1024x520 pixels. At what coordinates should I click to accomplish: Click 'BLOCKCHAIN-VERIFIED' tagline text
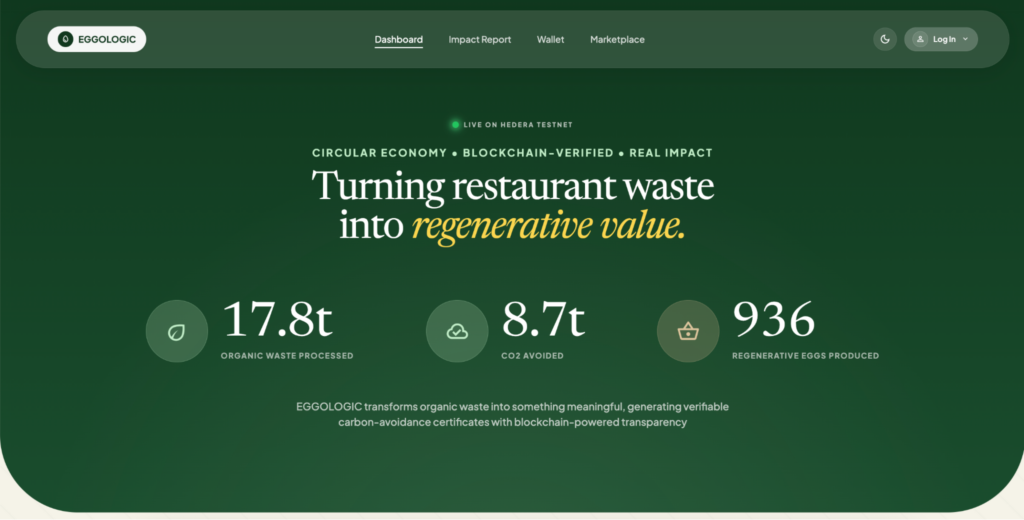[x=538, y=153]
